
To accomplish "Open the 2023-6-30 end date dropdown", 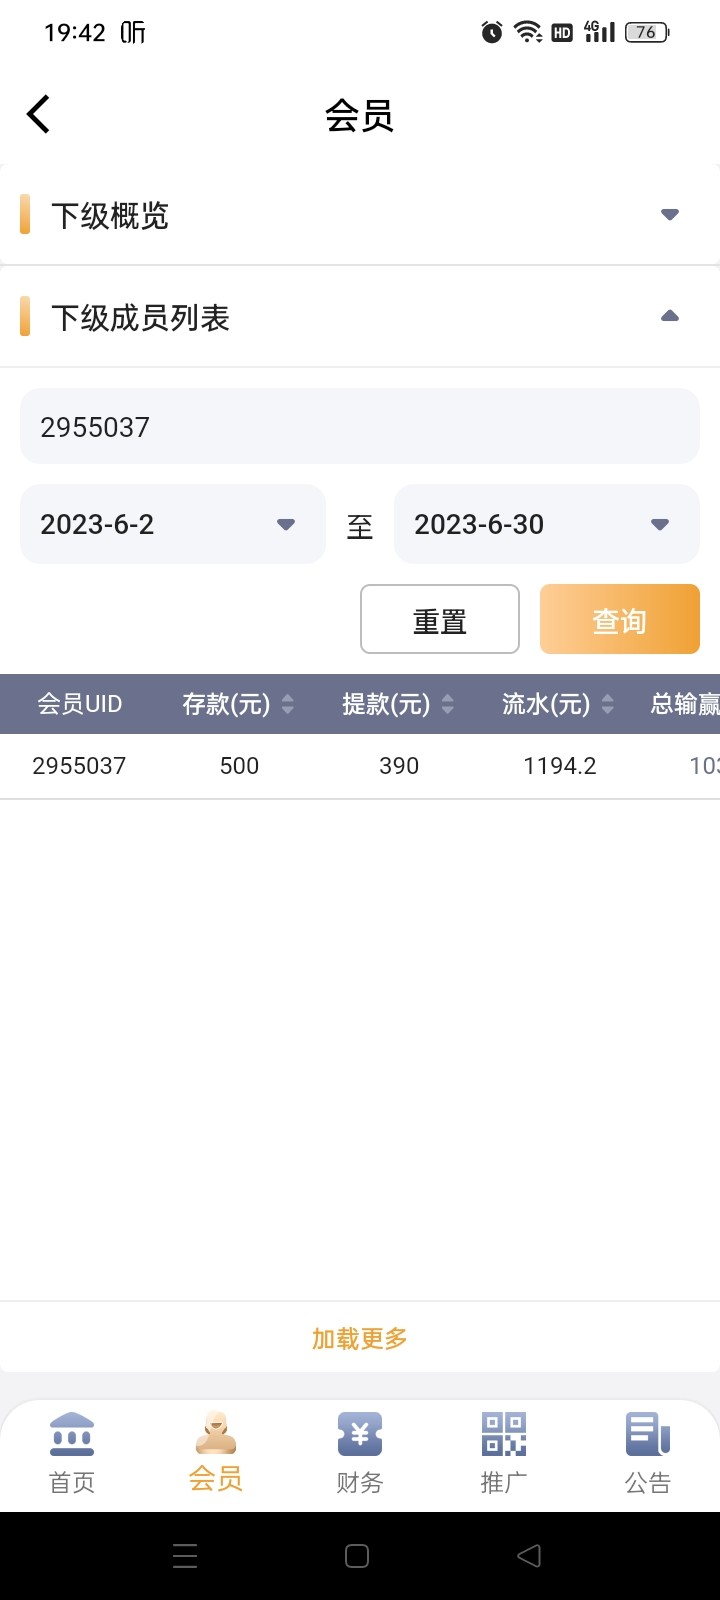I will (x=546, y=524).
